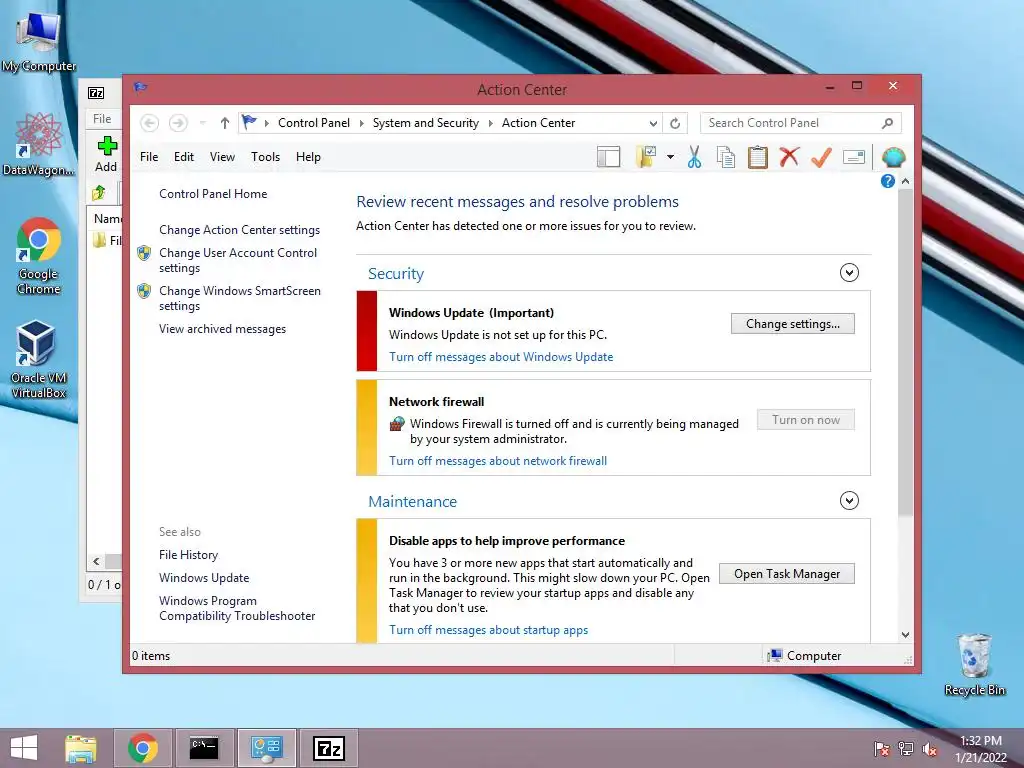Open Command Prompt taskbar icon
The width and height of the screenshot is (1024, 768).
point(204,748)
